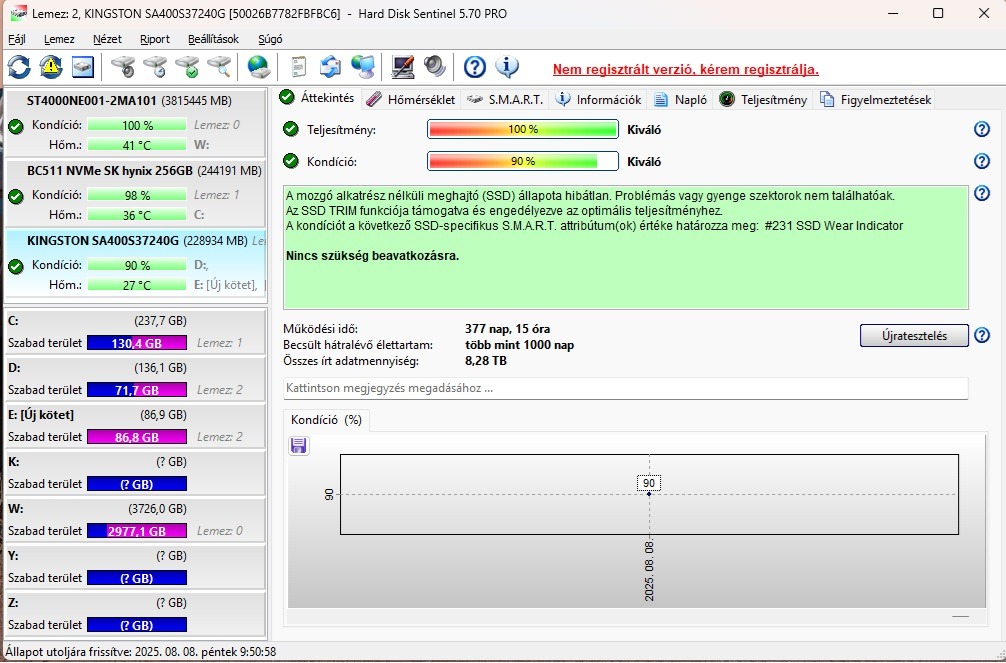Click help icon beside Kondíció bar
This screenshot has width=1006, height=663.
pyautogui.click(x=982, y=161)
